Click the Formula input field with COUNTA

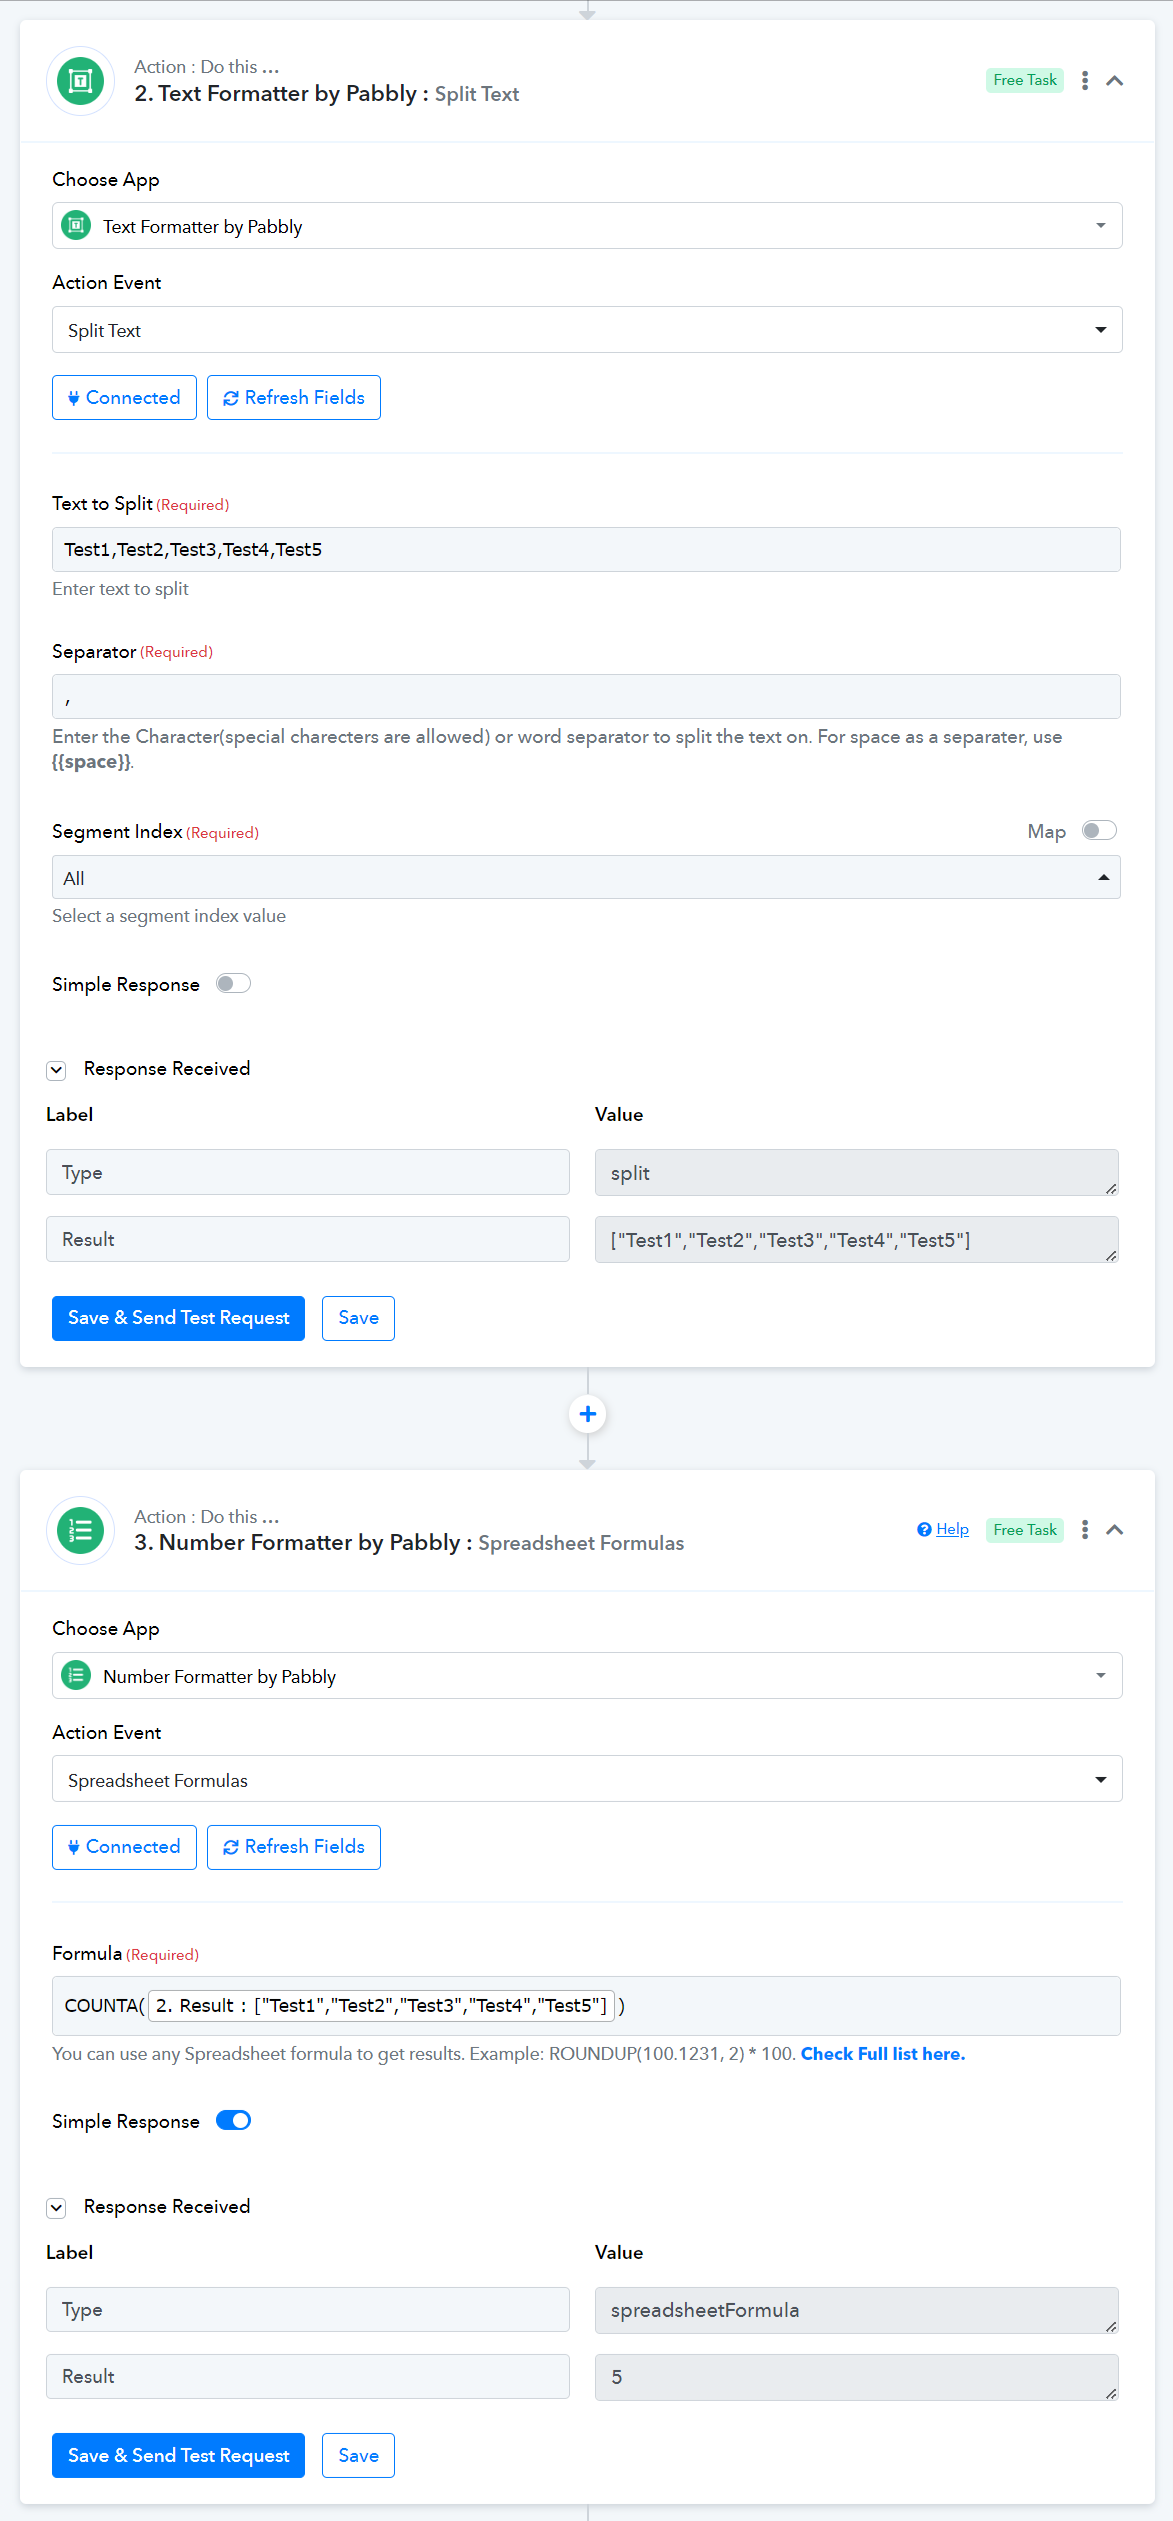[586, 2006]
